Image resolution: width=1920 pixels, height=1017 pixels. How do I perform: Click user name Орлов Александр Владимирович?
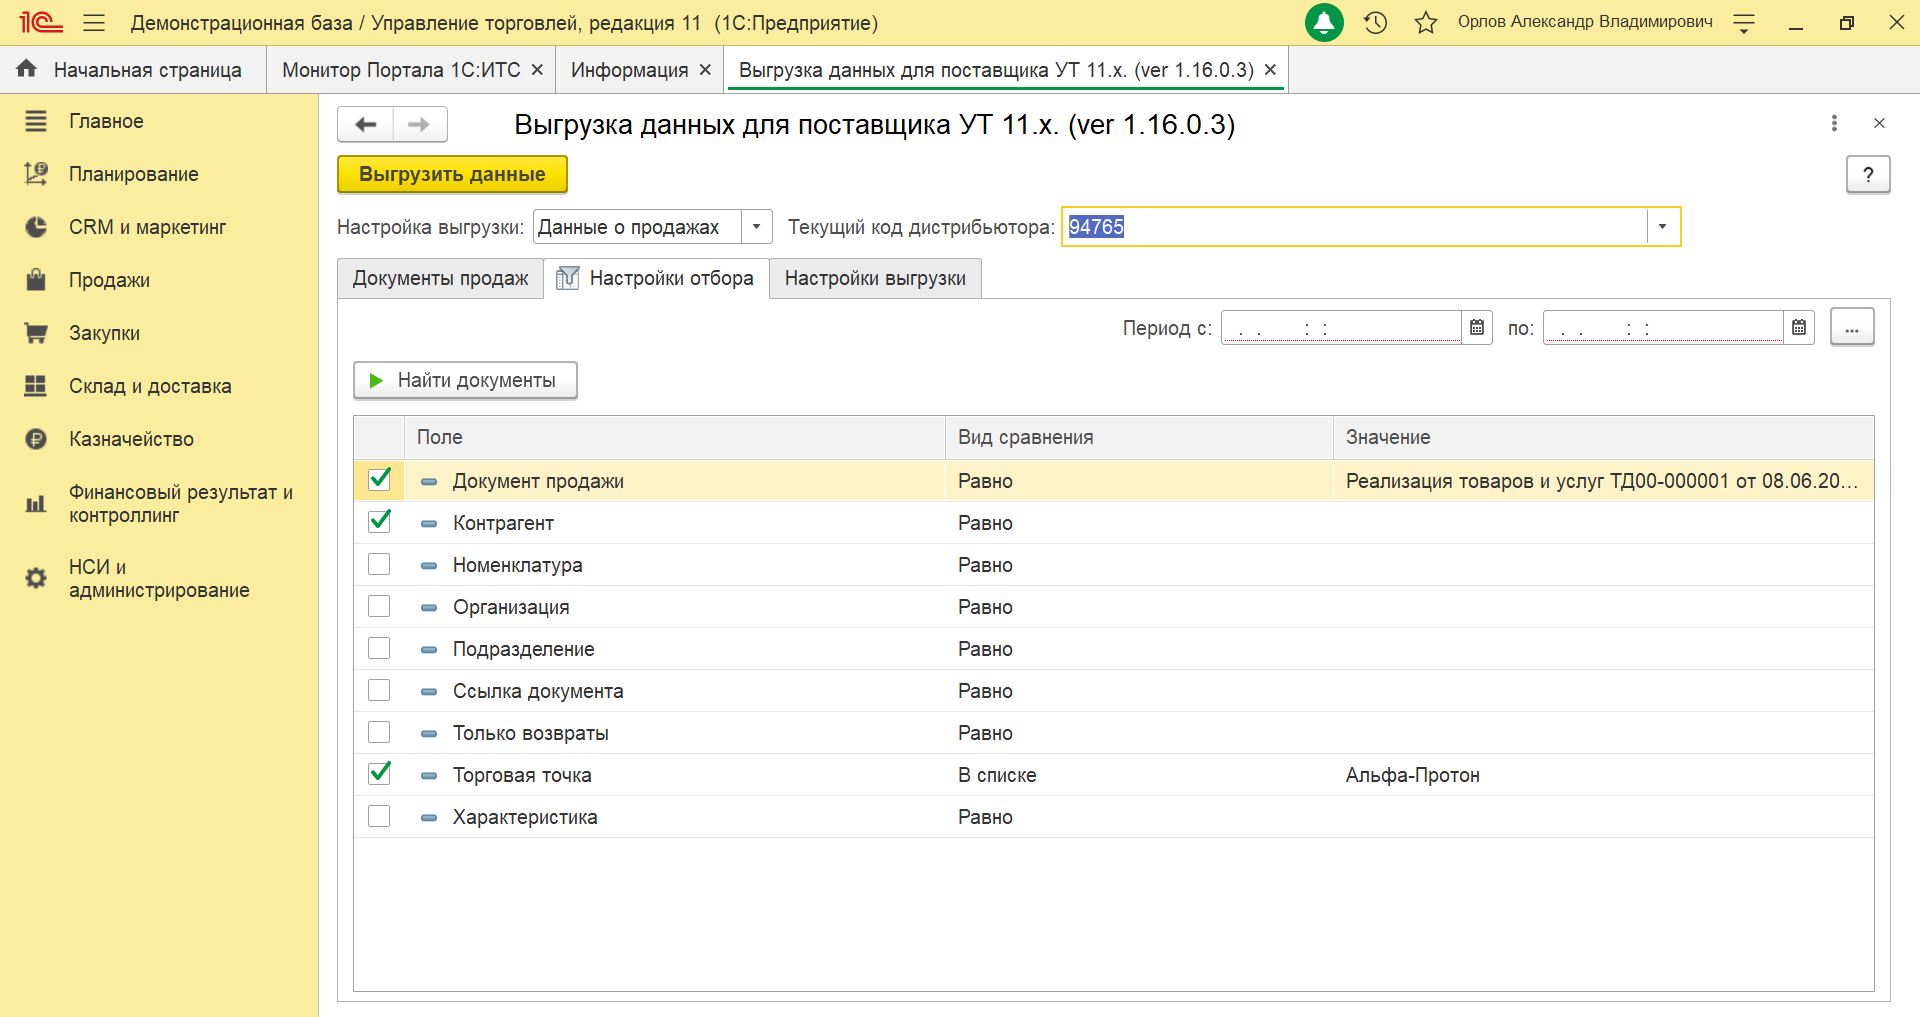pos(1585,22)
